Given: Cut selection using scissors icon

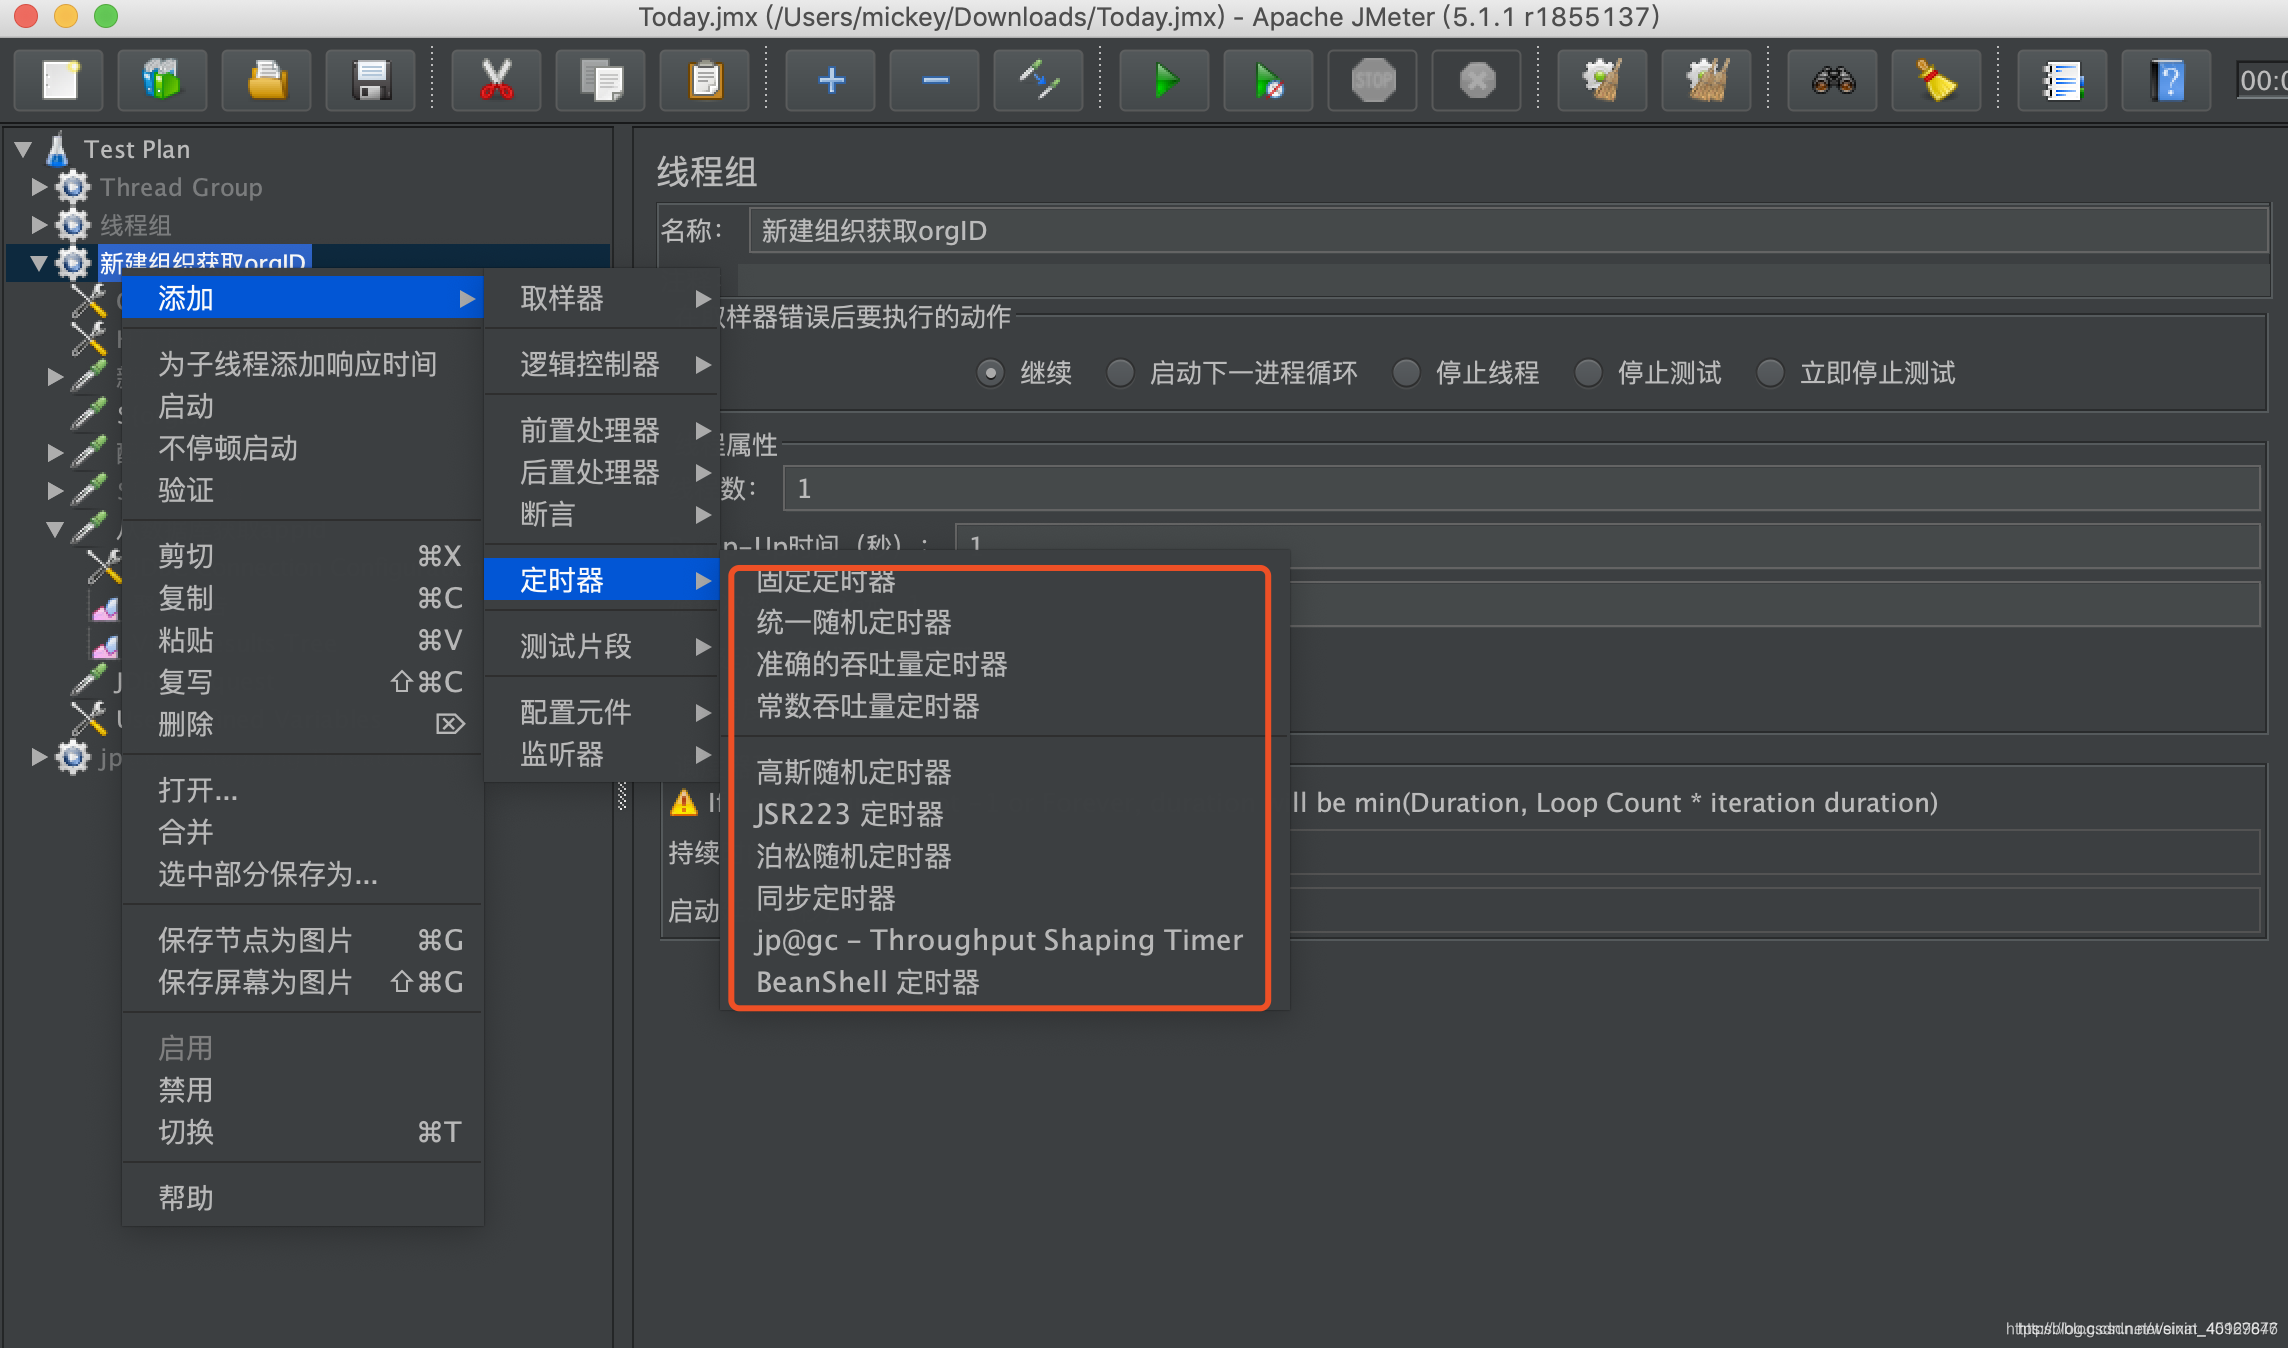Looking at the screenshot, I should point(496,80).
